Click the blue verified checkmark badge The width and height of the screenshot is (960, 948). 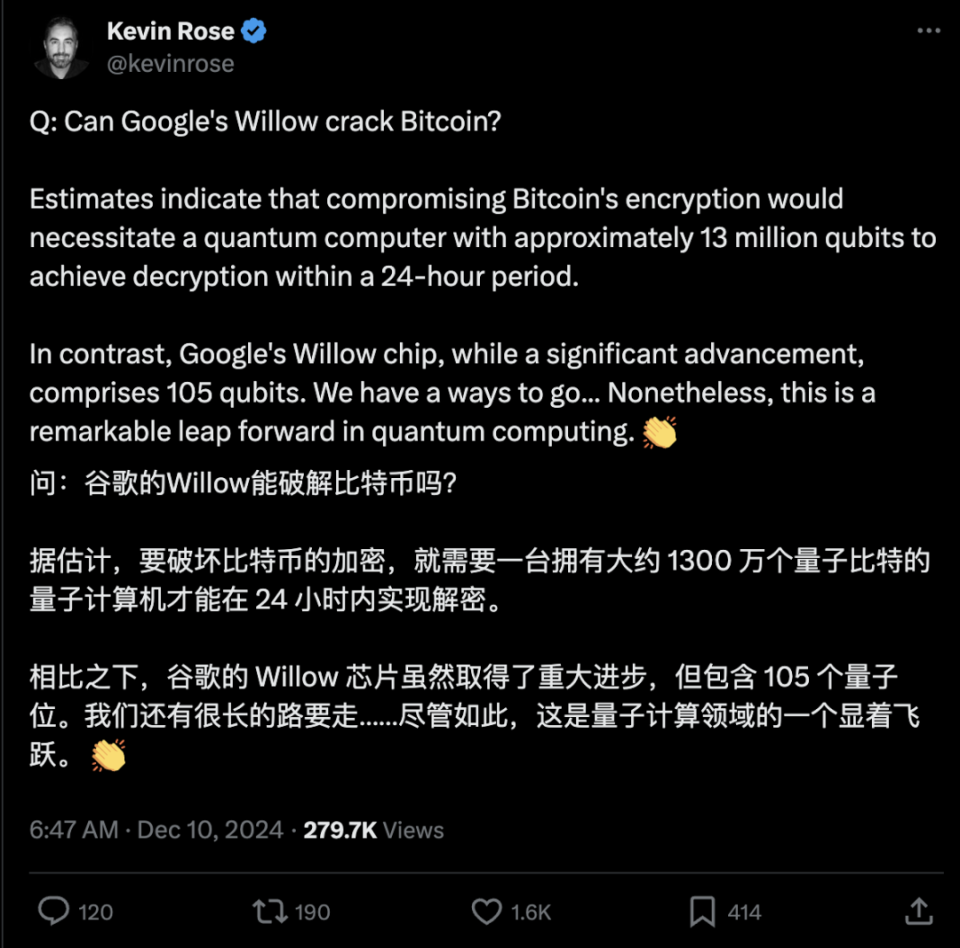253,30
